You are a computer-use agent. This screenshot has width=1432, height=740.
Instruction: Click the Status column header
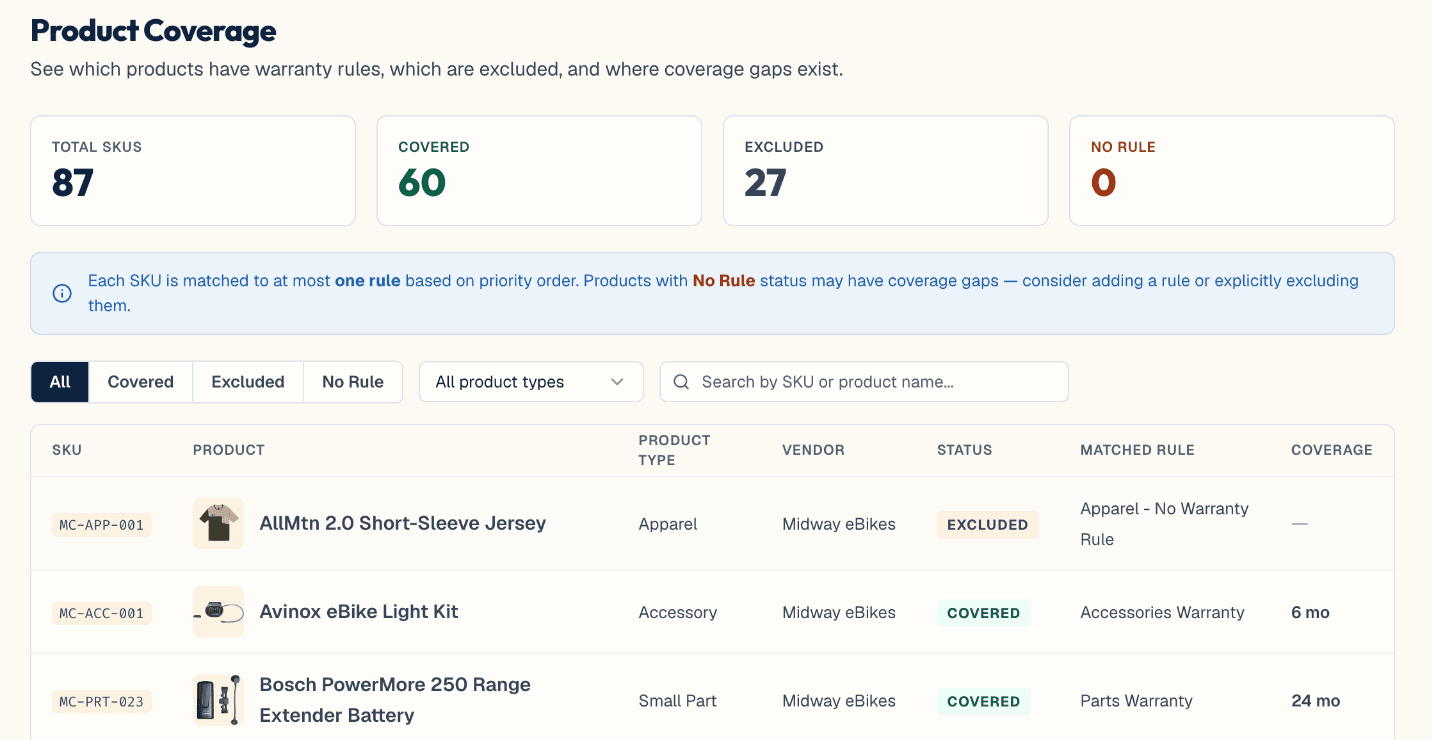pos(964,450)
